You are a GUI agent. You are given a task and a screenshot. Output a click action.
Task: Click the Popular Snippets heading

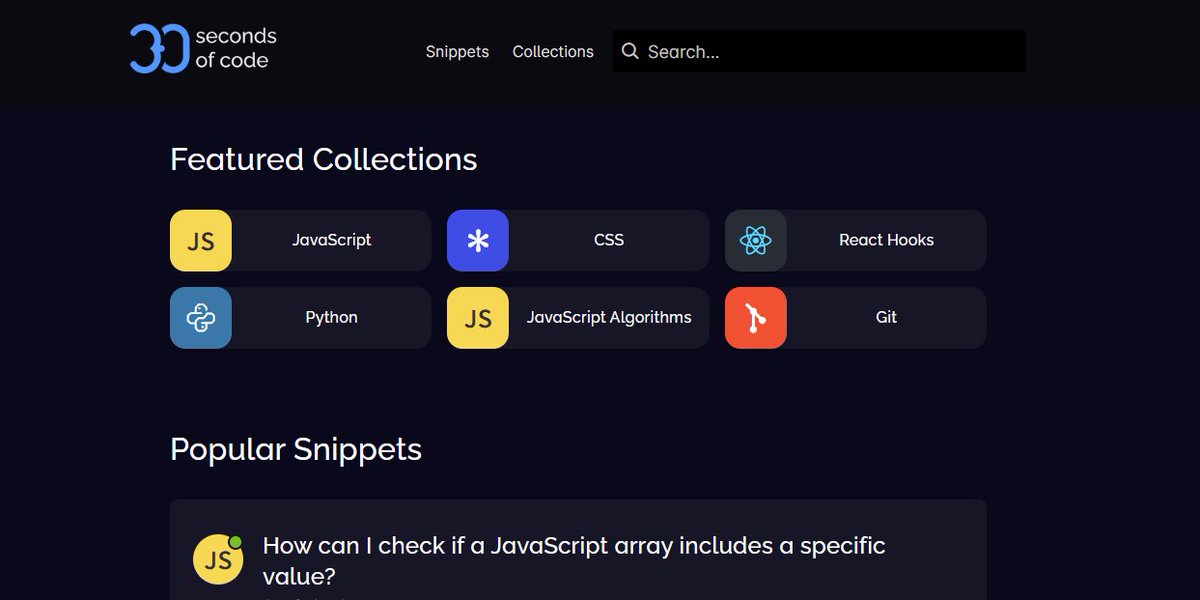pyautogui.click(x=296, y=449)
